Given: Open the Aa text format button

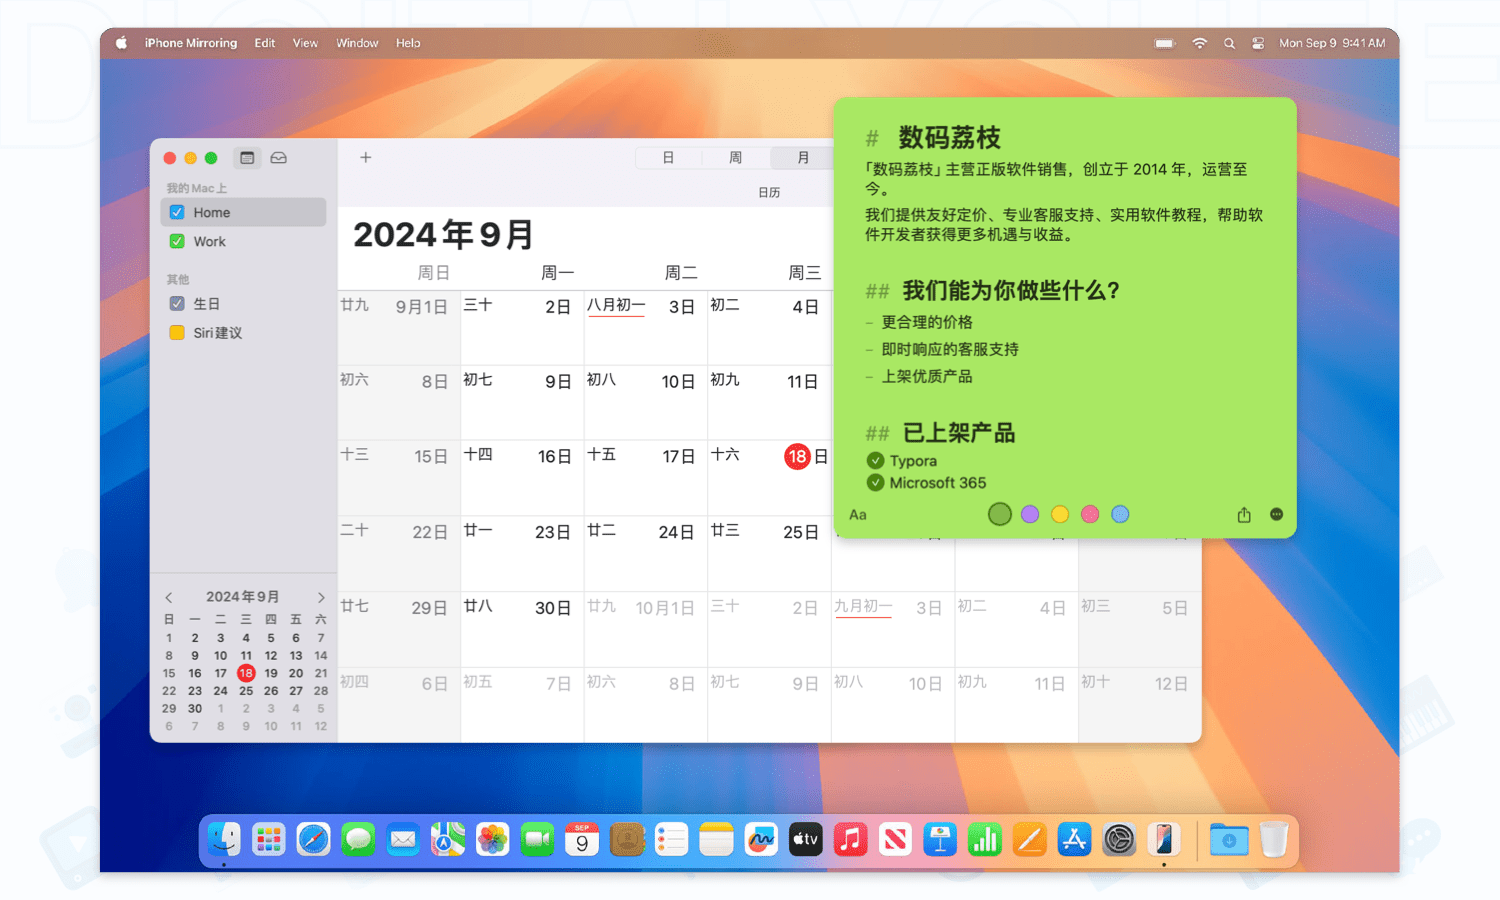Looking at the screenshot, I should 858,515.
